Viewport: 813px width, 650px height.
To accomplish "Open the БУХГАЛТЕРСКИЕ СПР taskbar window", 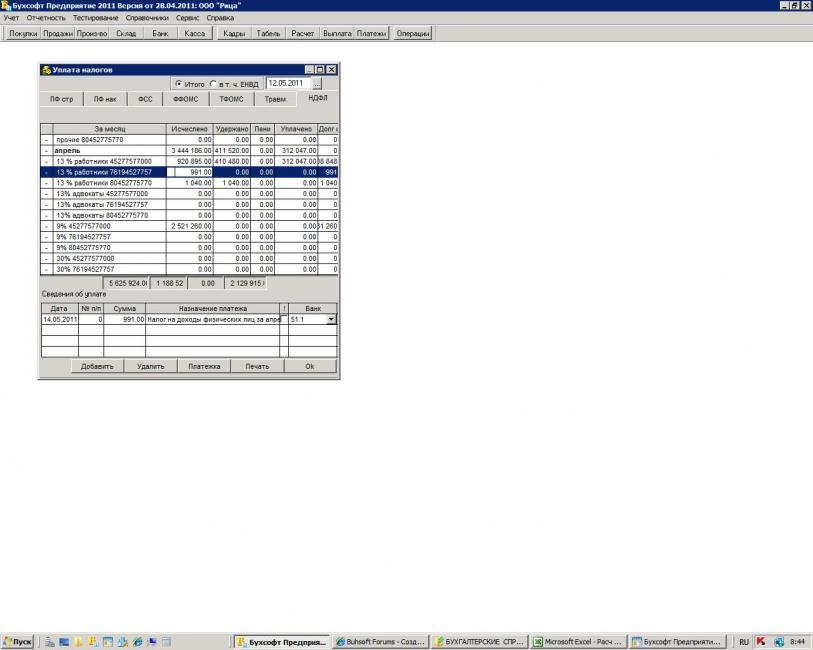I will (x=480, y=641).
